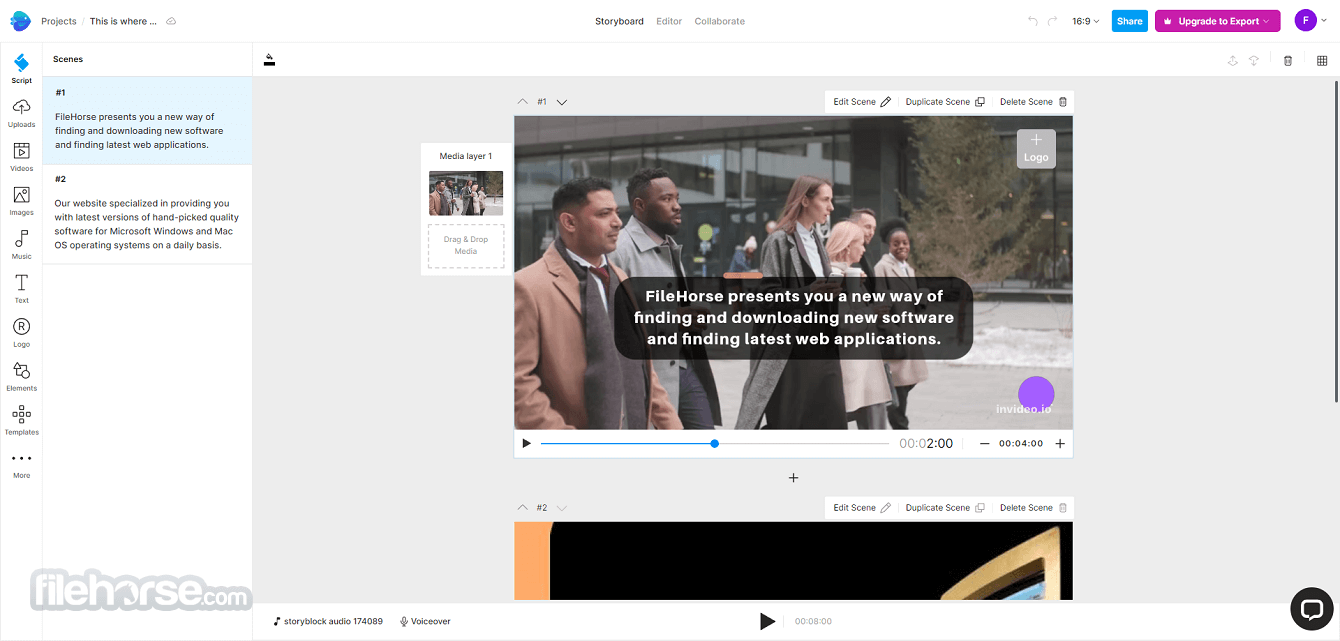1340x641 pixels.
Task: Open Voiceover option
Action: tap(425, 621)
